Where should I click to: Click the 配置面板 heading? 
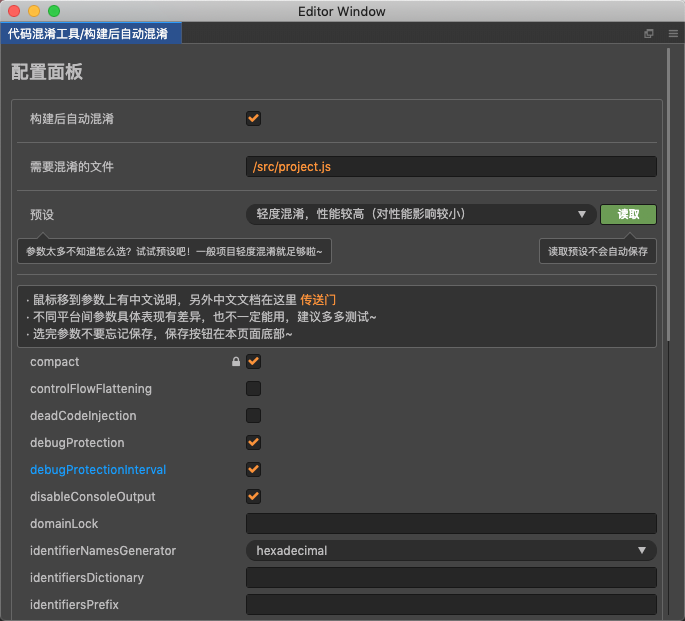47,72
